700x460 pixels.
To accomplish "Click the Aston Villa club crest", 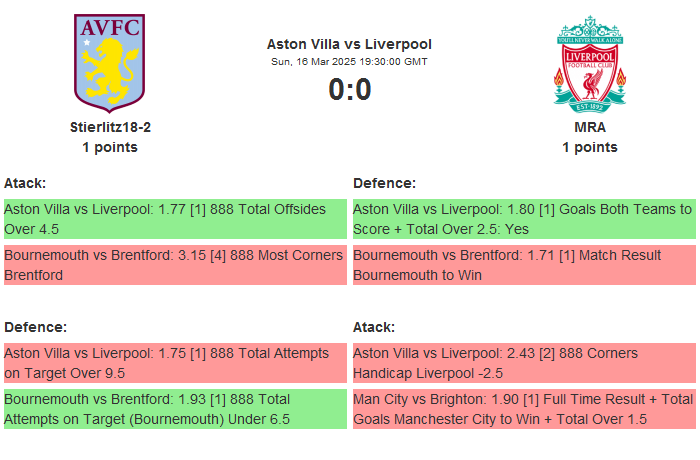I will pos(110,62).
